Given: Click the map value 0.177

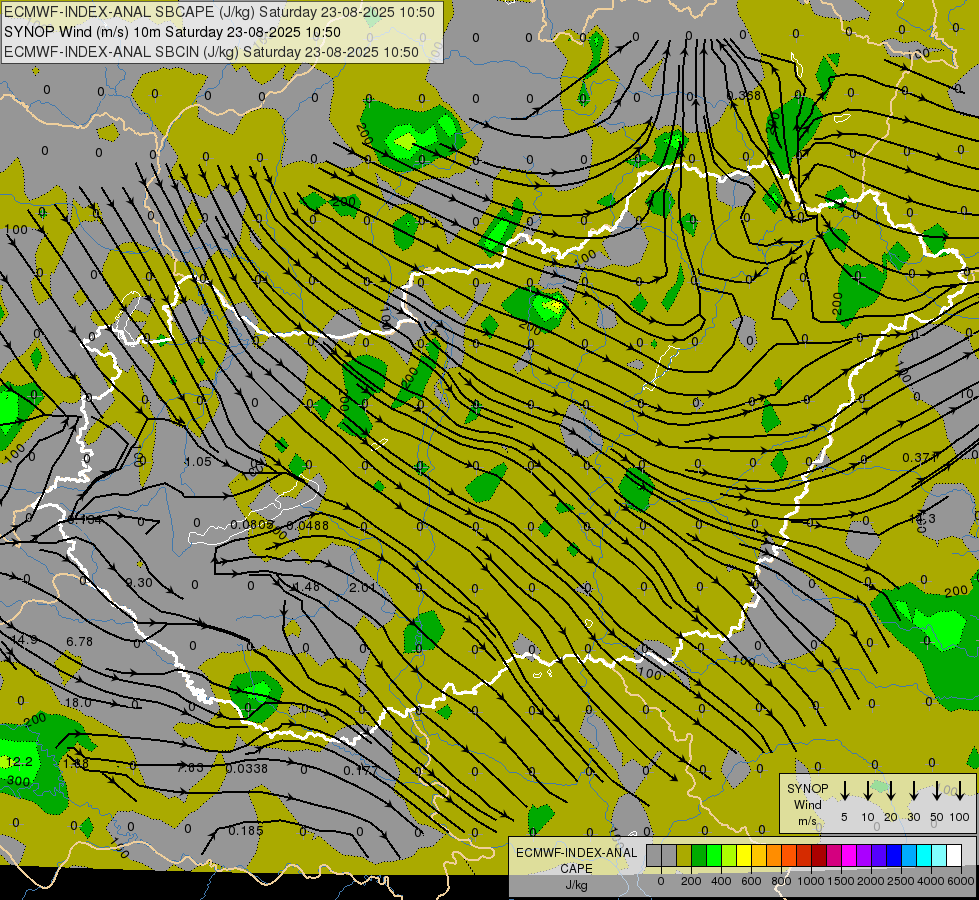Looking at the screenshot, I should (361, 771).
